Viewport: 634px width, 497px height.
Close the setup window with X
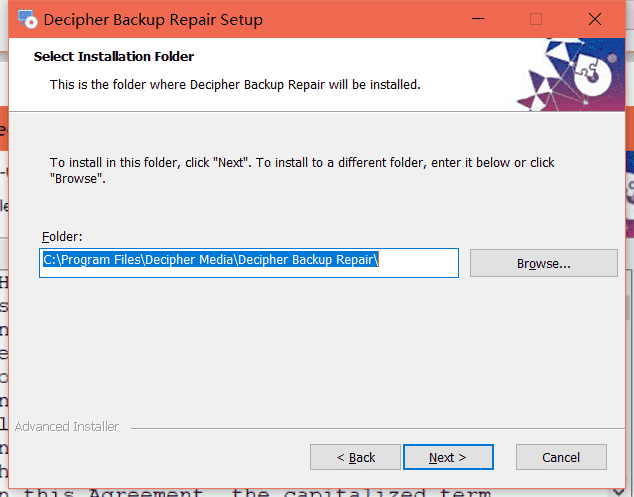[x=595, y=19]
